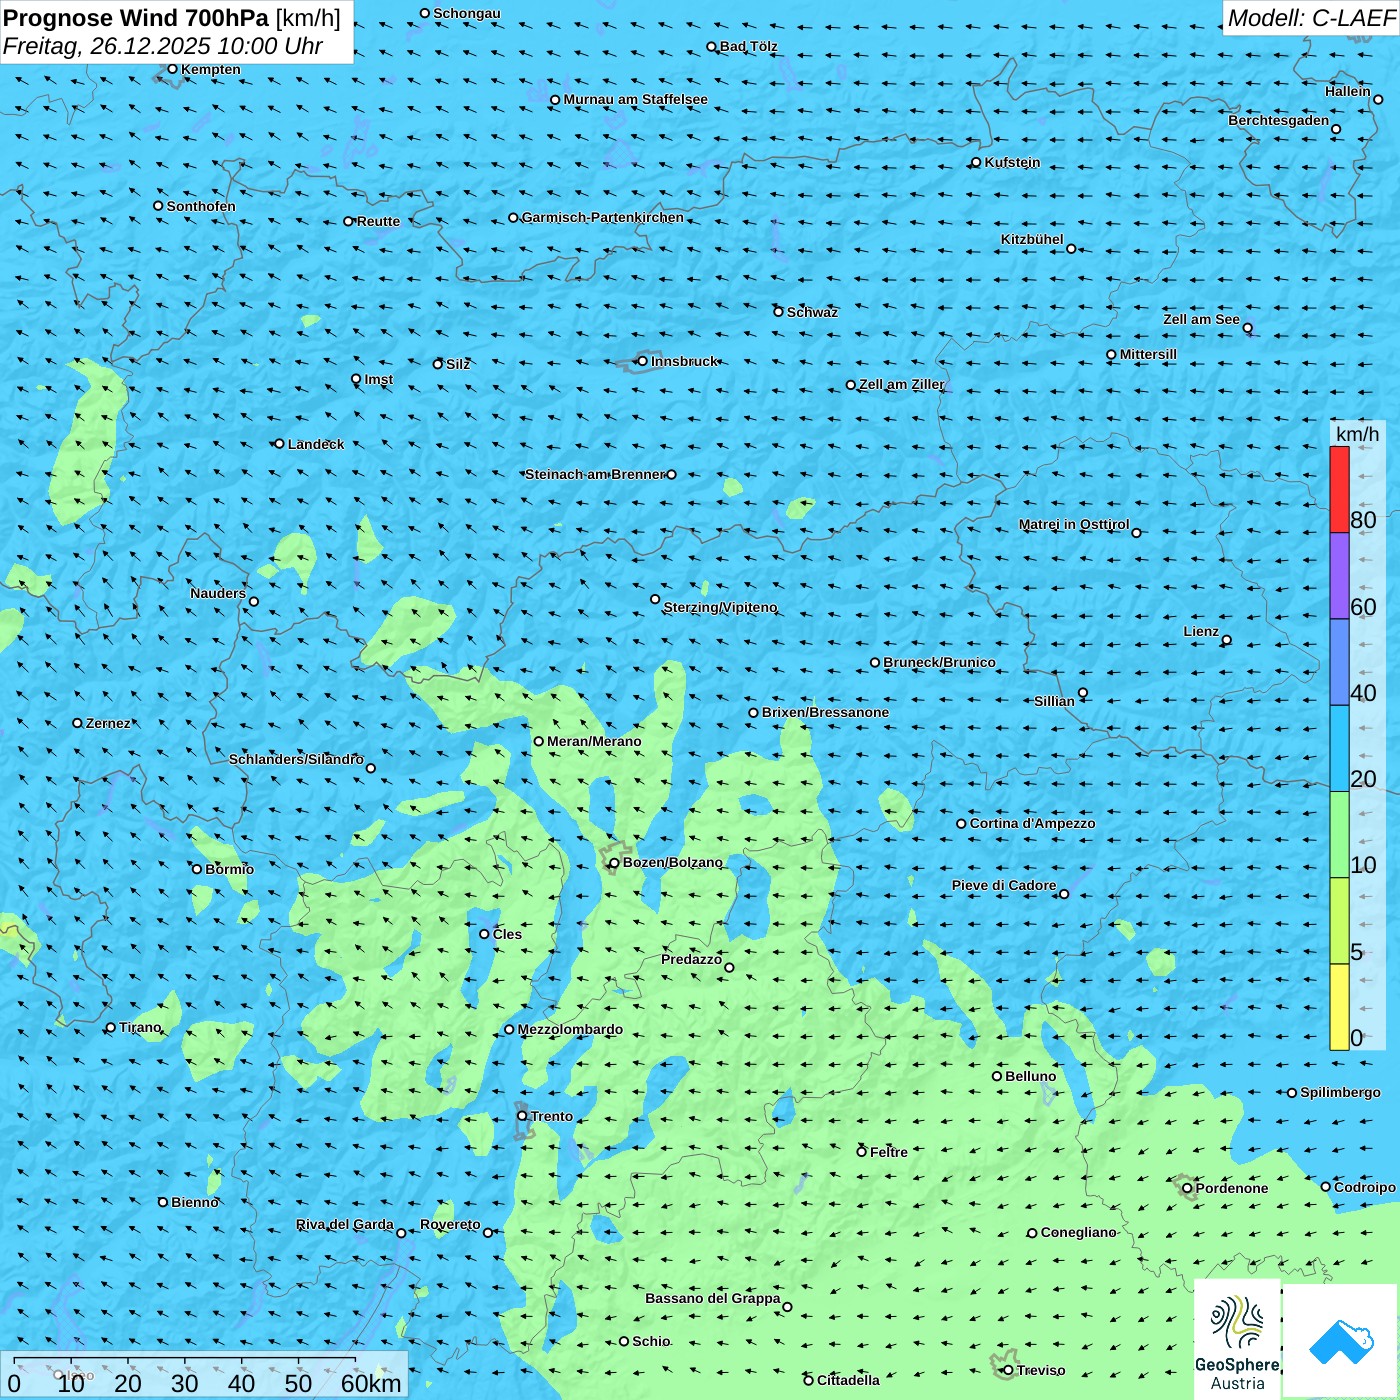
Task: Click the 'Spilimbergo' label
Action: point(1340,1092)
